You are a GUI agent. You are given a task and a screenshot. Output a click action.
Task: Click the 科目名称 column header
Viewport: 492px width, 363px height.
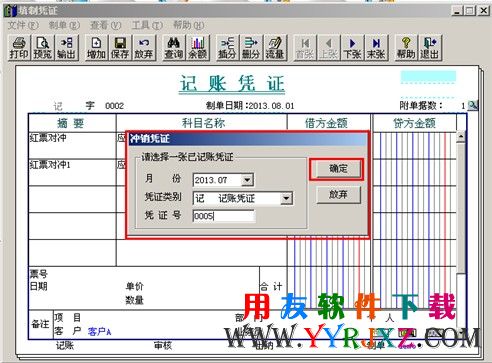tap(203, 123)
